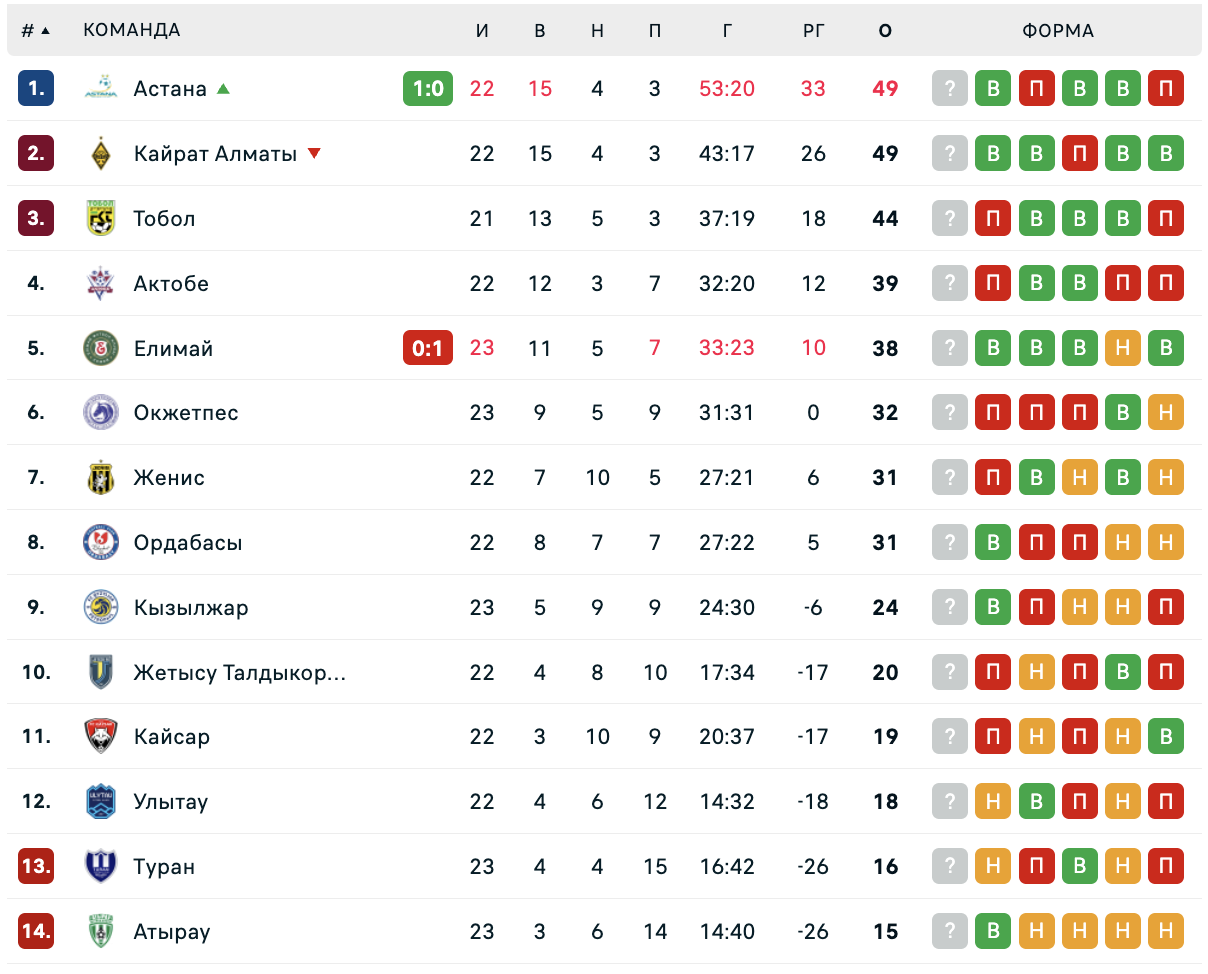
Task: Click the Atyrau green club badge
Action: click(101, 931)
